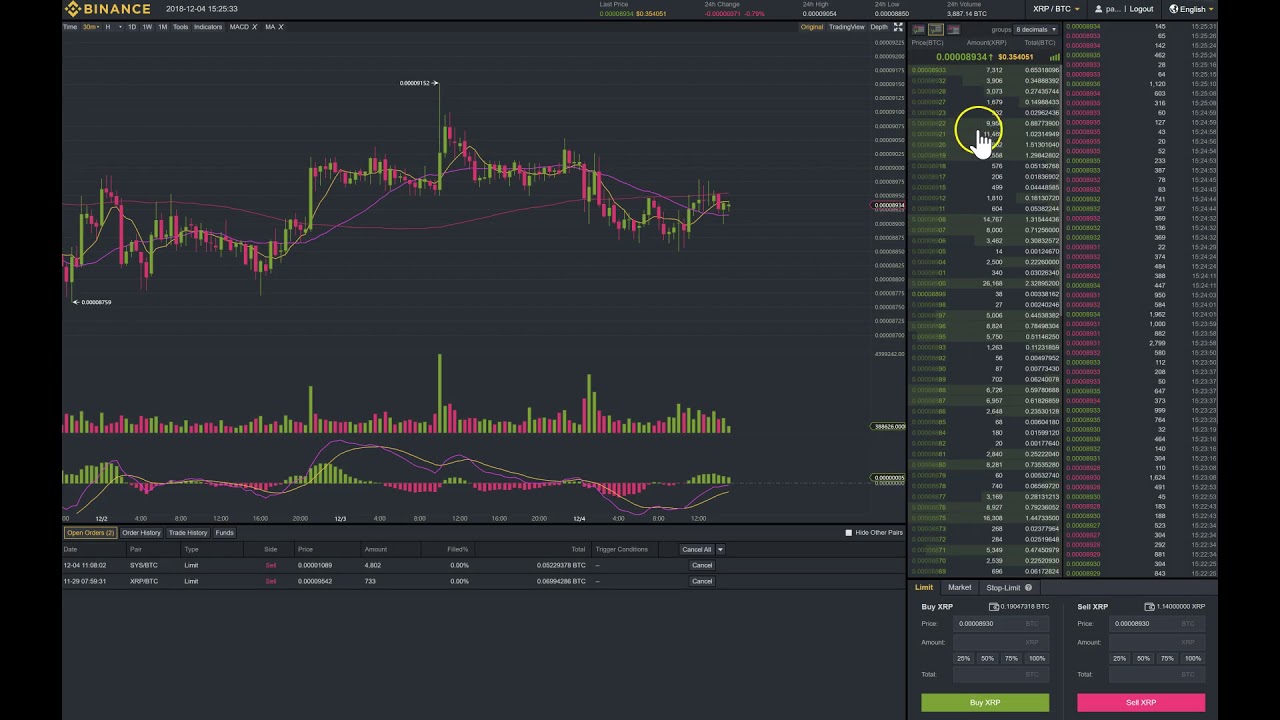Choose 50% in Sell XRP form
The height and width of the screenshot is (720, 1280).
click(1143, 658)
